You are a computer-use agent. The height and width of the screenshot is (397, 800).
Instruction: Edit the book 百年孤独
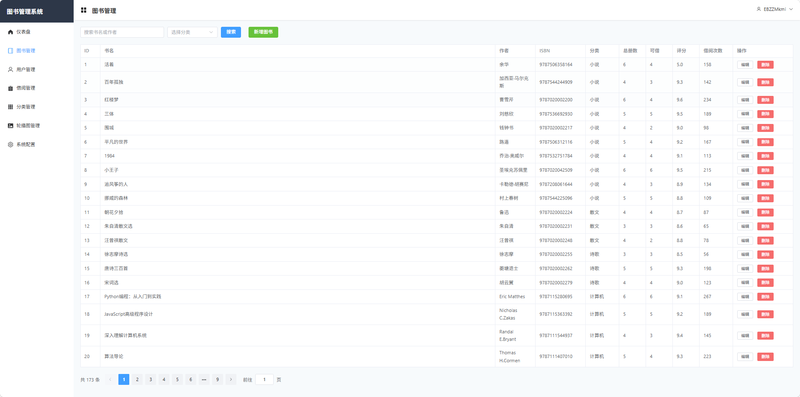pyautogui.click(x=745, y=82)
